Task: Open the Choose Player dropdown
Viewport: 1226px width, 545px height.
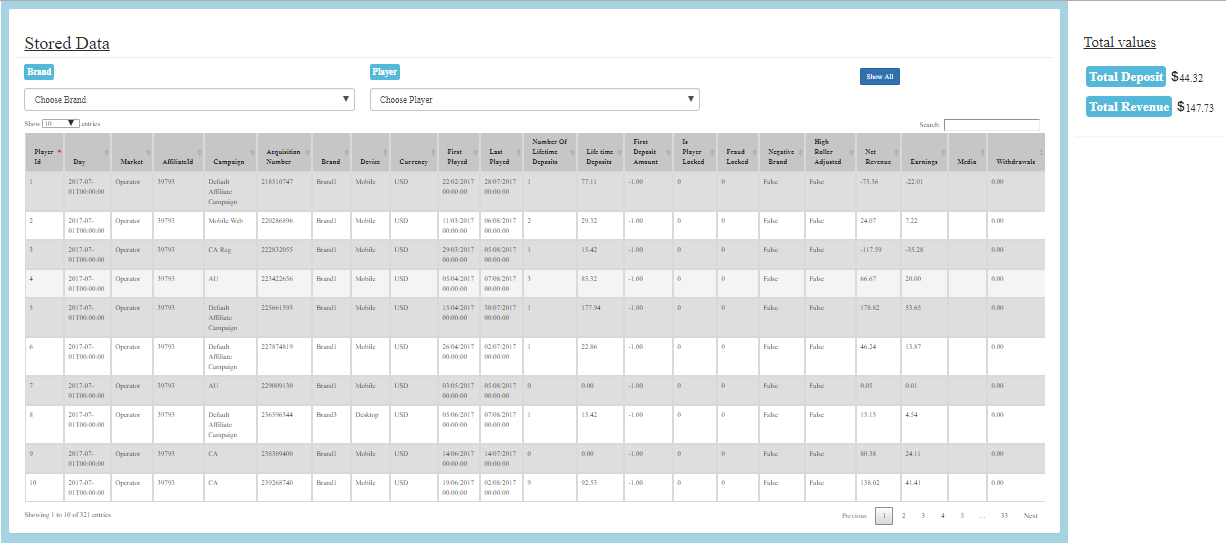Action: pyautogui.click(x=534, y=100)
